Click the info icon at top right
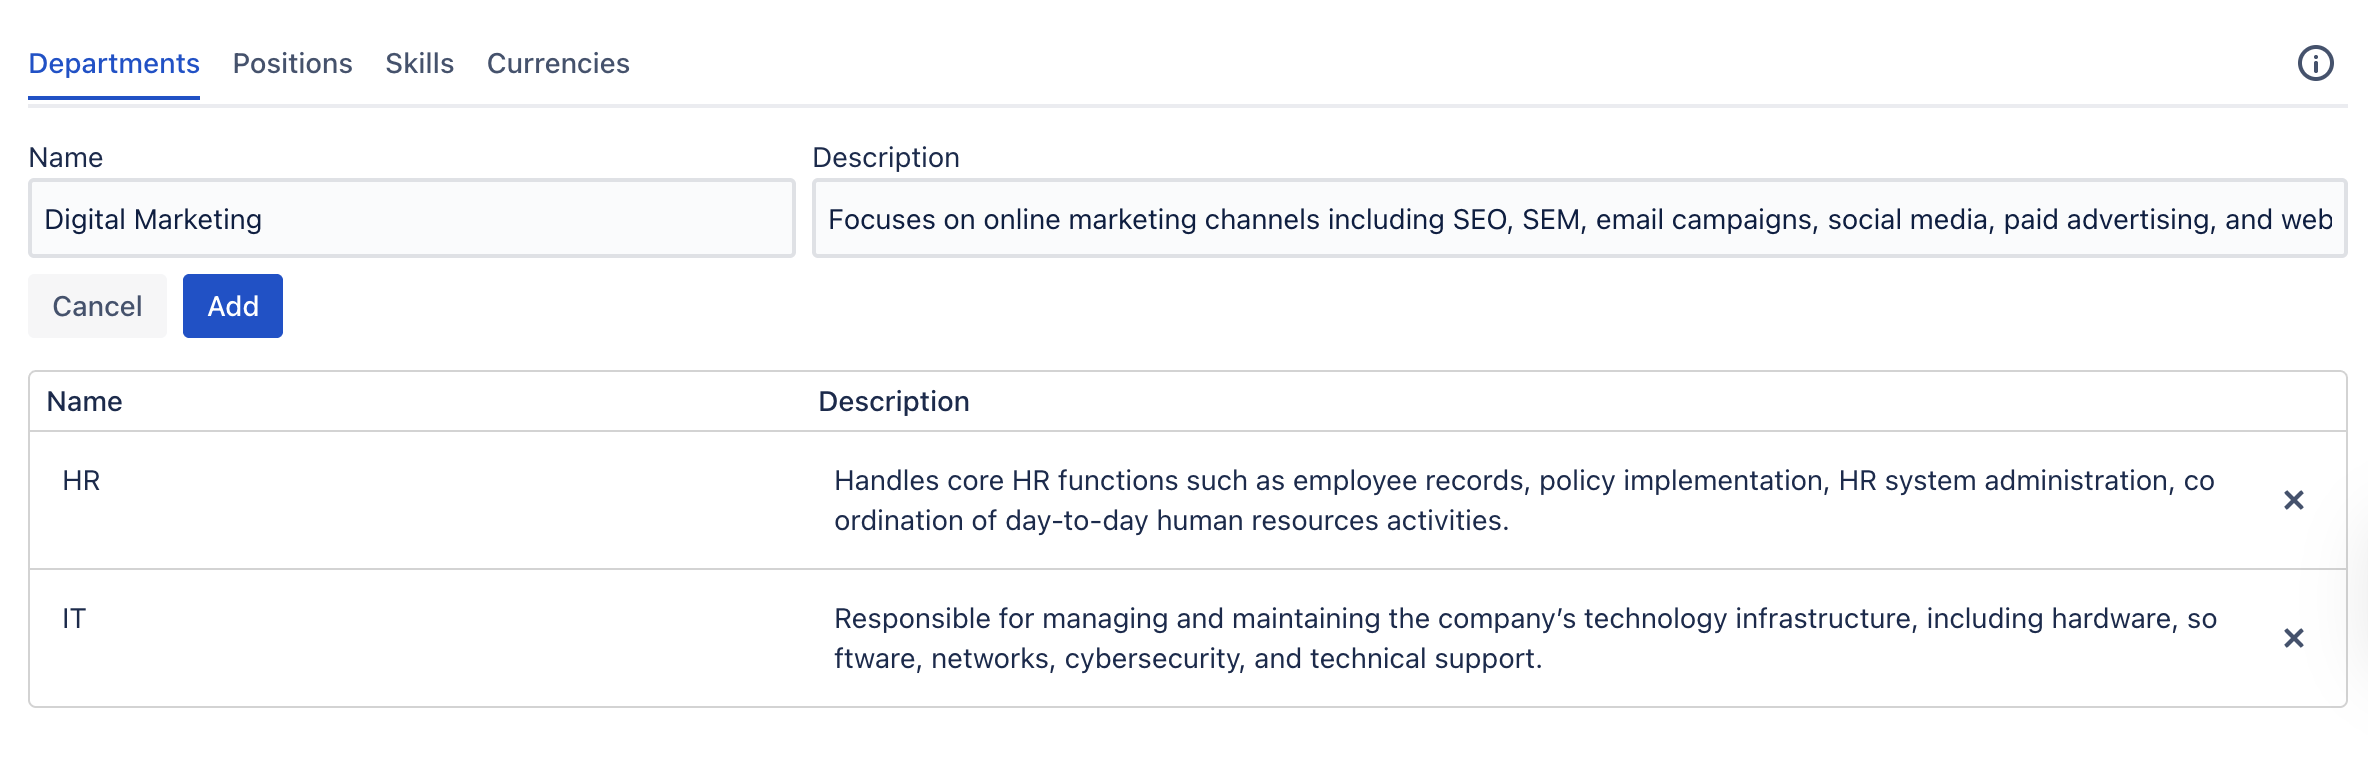2368x780 pixels. [x=2315, y=63]
